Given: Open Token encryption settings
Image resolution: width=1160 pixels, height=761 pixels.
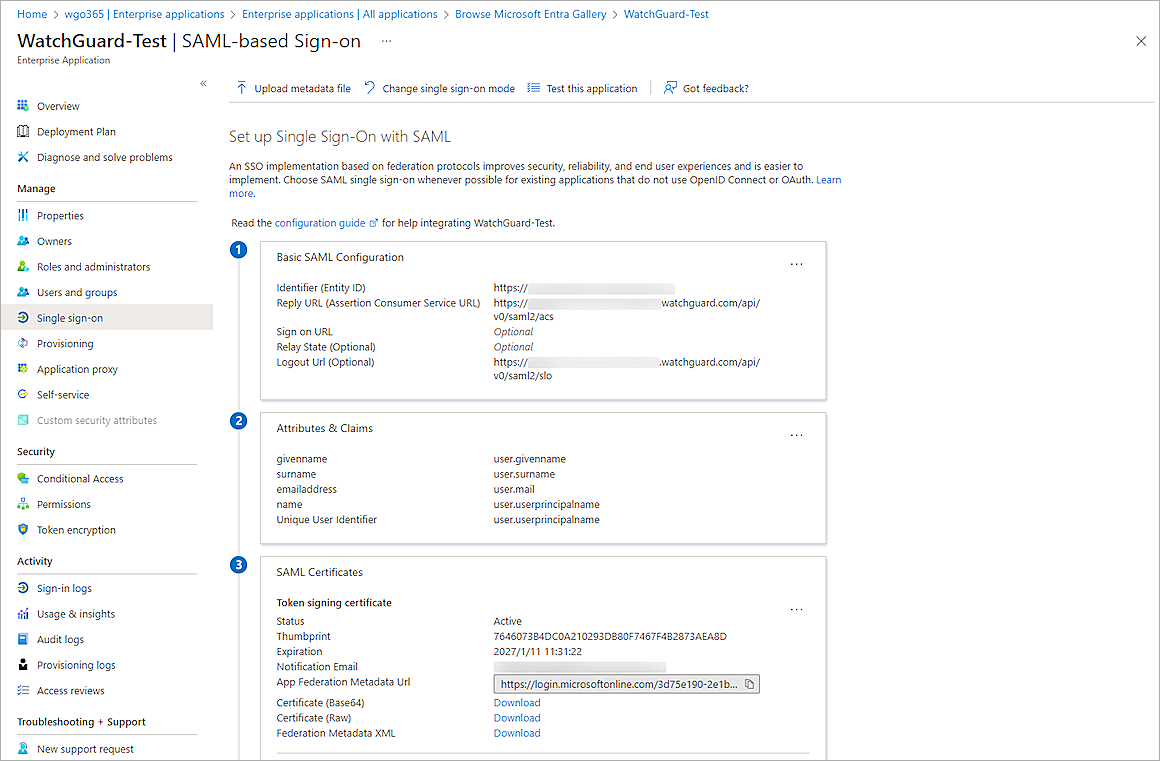Looking at the screenshot, I should 77,529.
